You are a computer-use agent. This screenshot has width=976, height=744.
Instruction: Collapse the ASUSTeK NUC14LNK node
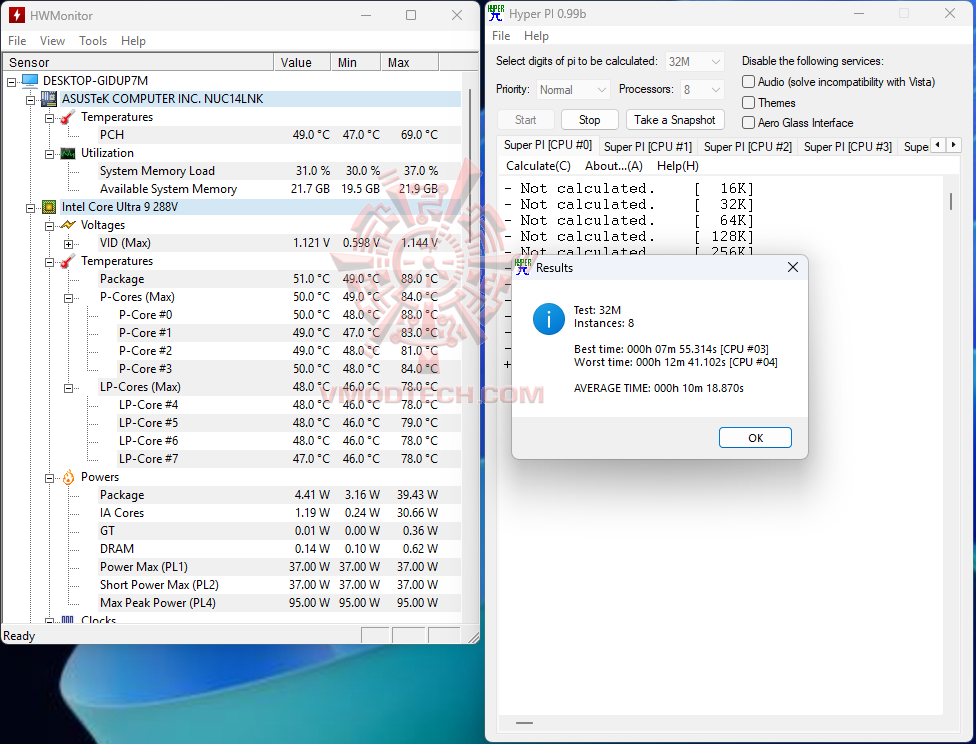click(30, 100)
